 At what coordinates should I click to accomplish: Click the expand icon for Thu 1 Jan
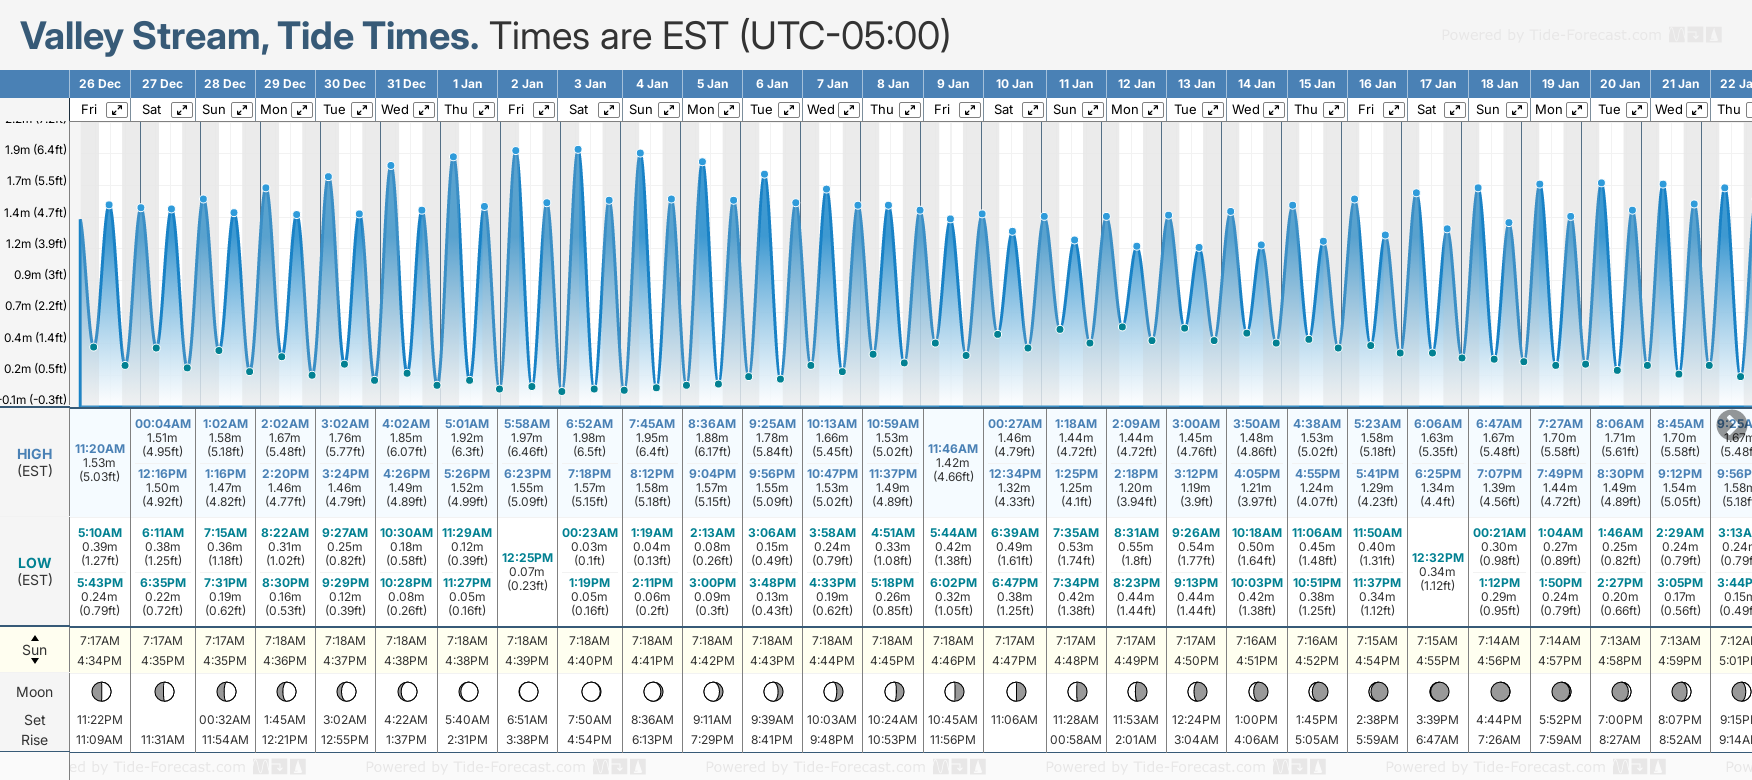tap(483, 110)
